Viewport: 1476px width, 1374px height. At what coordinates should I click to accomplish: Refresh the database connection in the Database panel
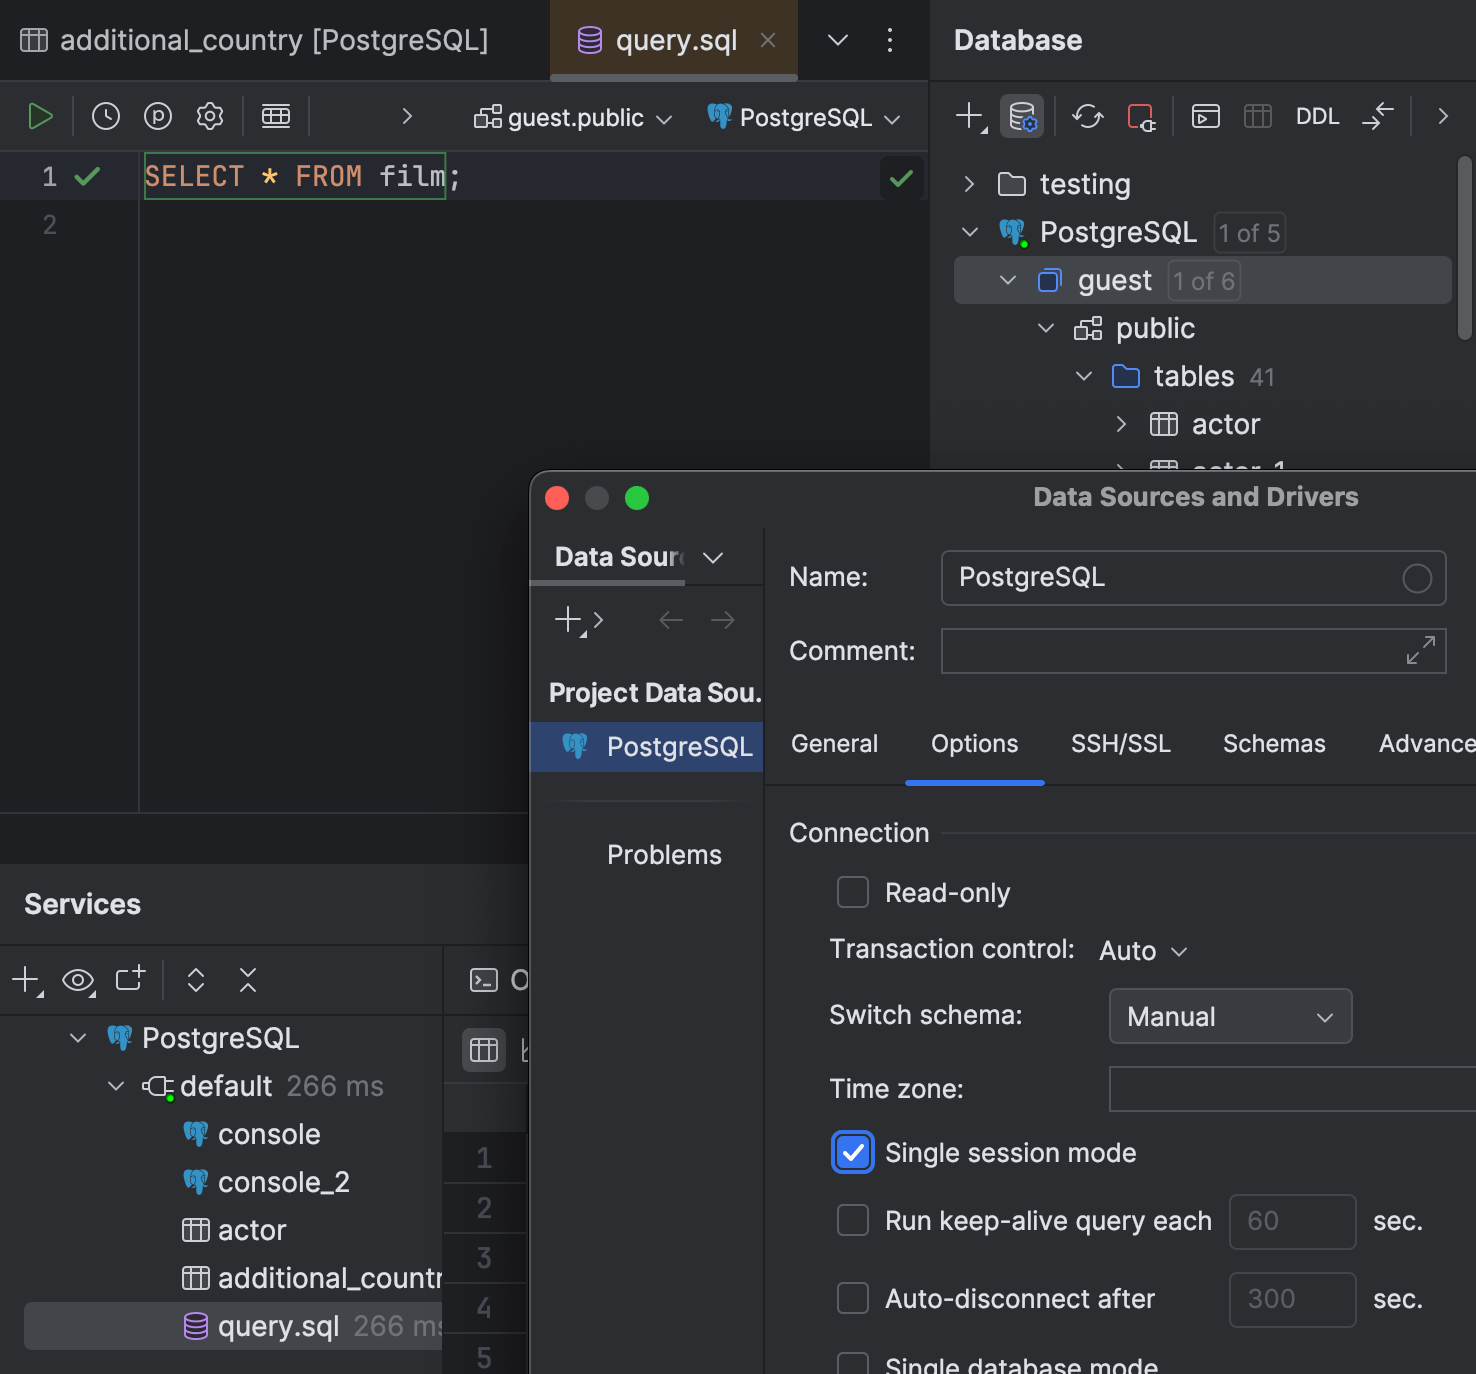(x=1087, y=116)
